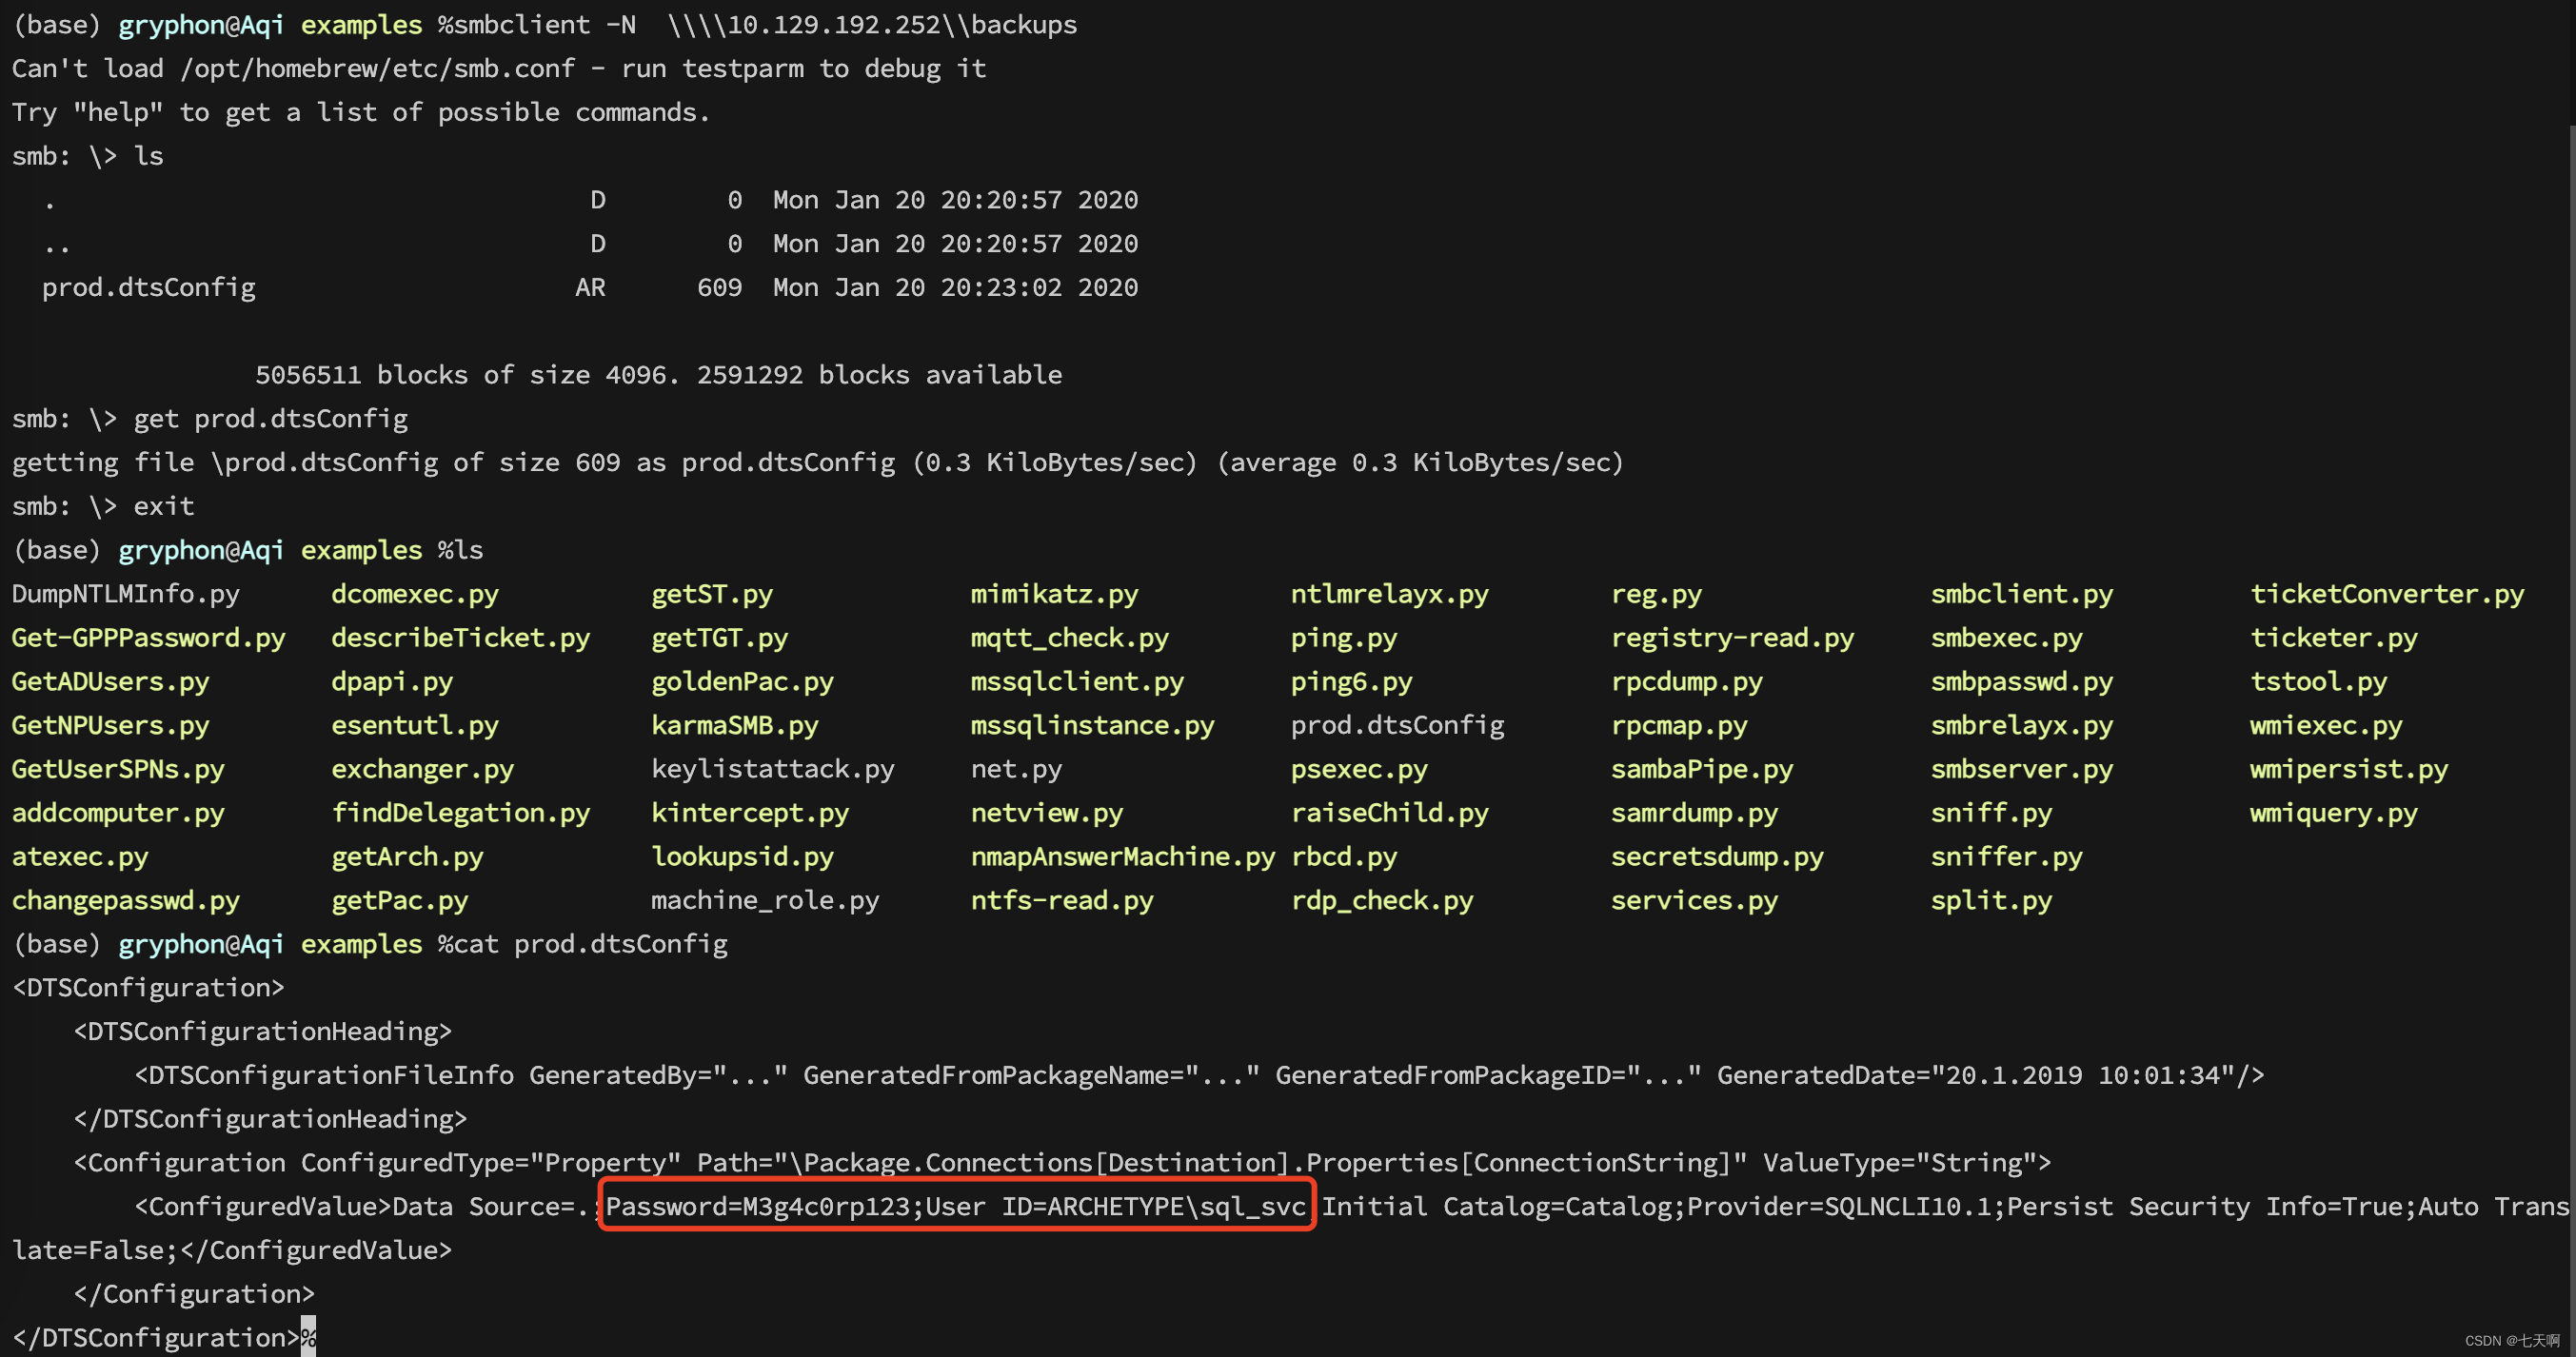Click services.py file name

[1694, 901]
